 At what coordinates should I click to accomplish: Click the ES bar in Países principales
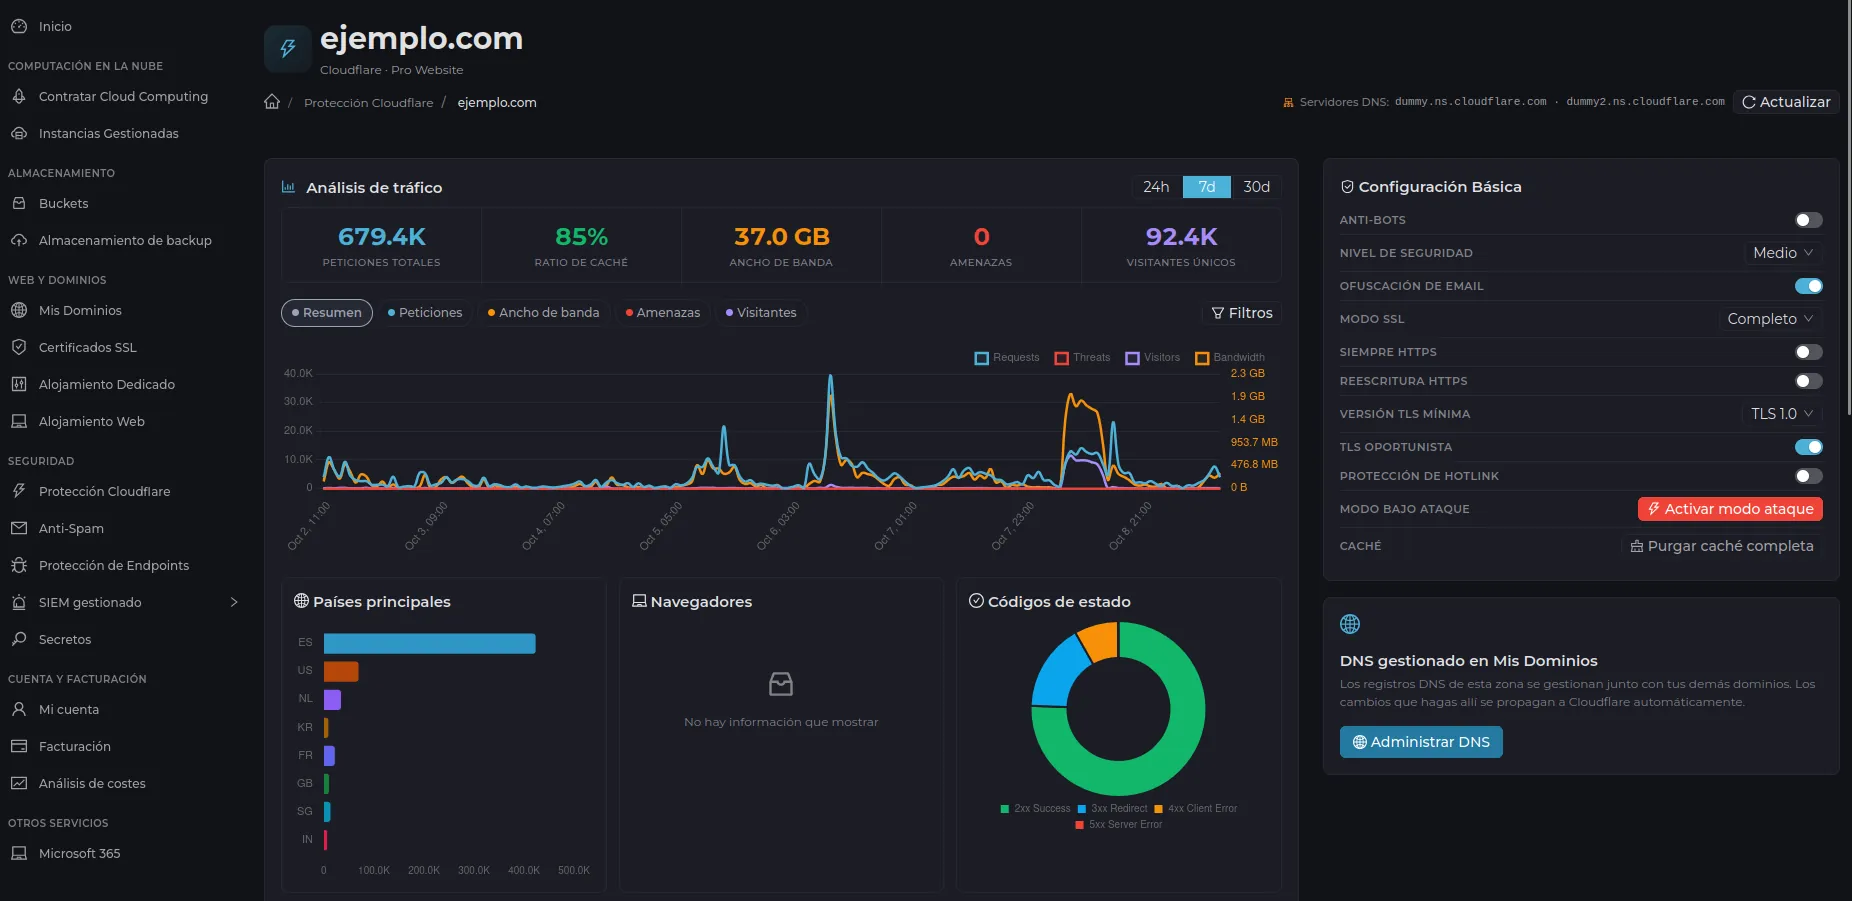coord(430,643)
